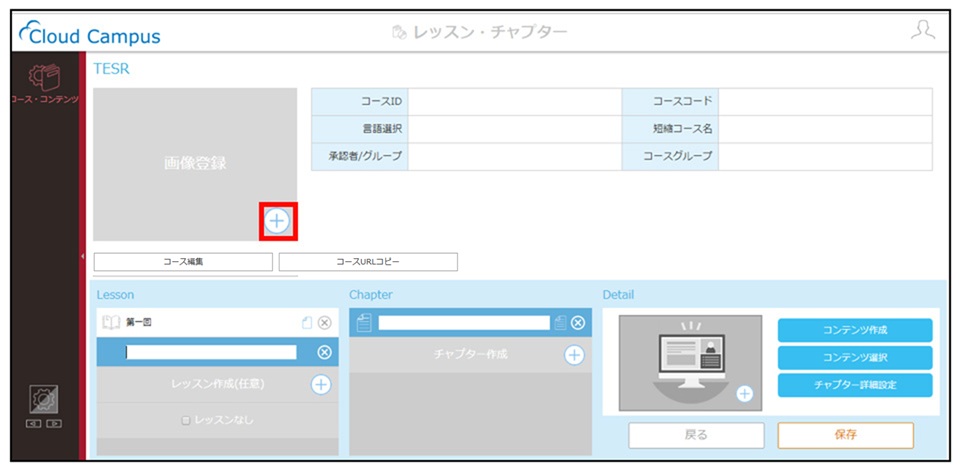Open the user profile icon at top right

click(x=922, y=31)
